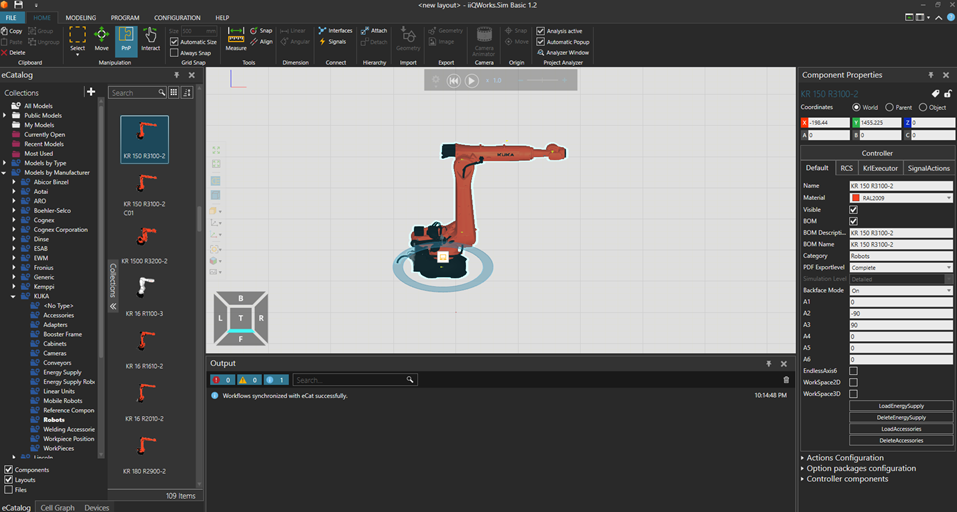This screenshot has width=957, height=512.
Task: Select KR 16 R1100-3 robot thumbnail
Action: 144,287
